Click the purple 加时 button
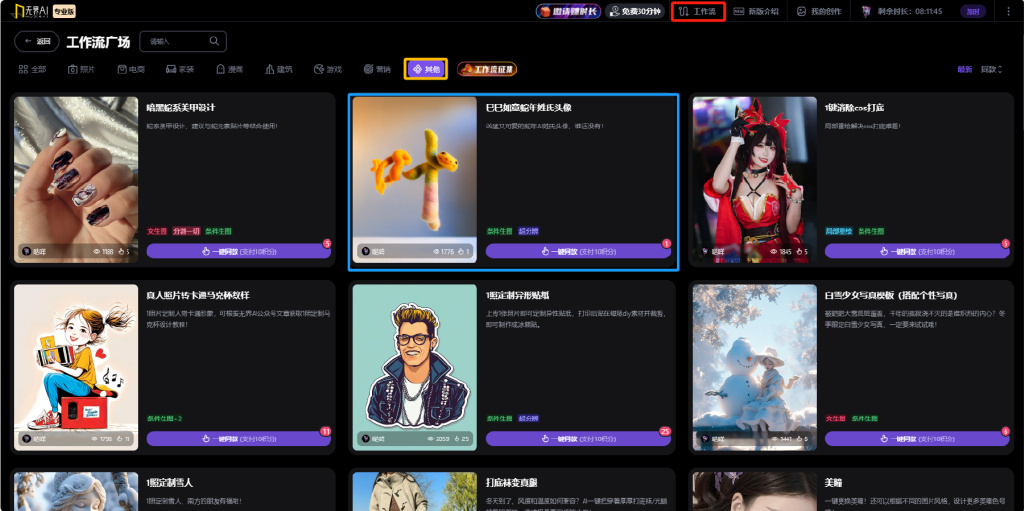Viewport: 1024px width, 511px height. (x=972, y=12)
